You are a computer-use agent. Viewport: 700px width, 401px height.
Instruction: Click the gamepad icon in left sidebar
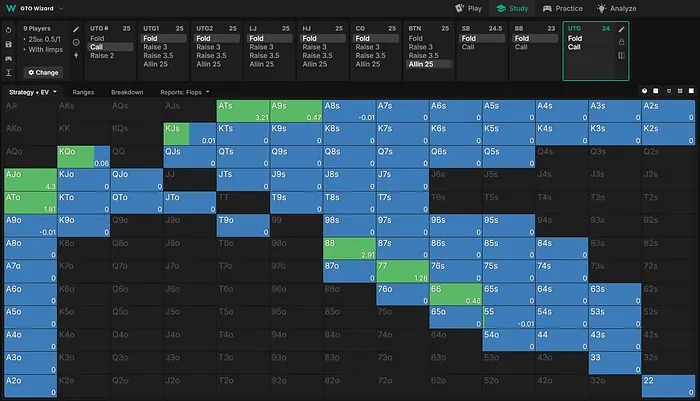point(9,58)
